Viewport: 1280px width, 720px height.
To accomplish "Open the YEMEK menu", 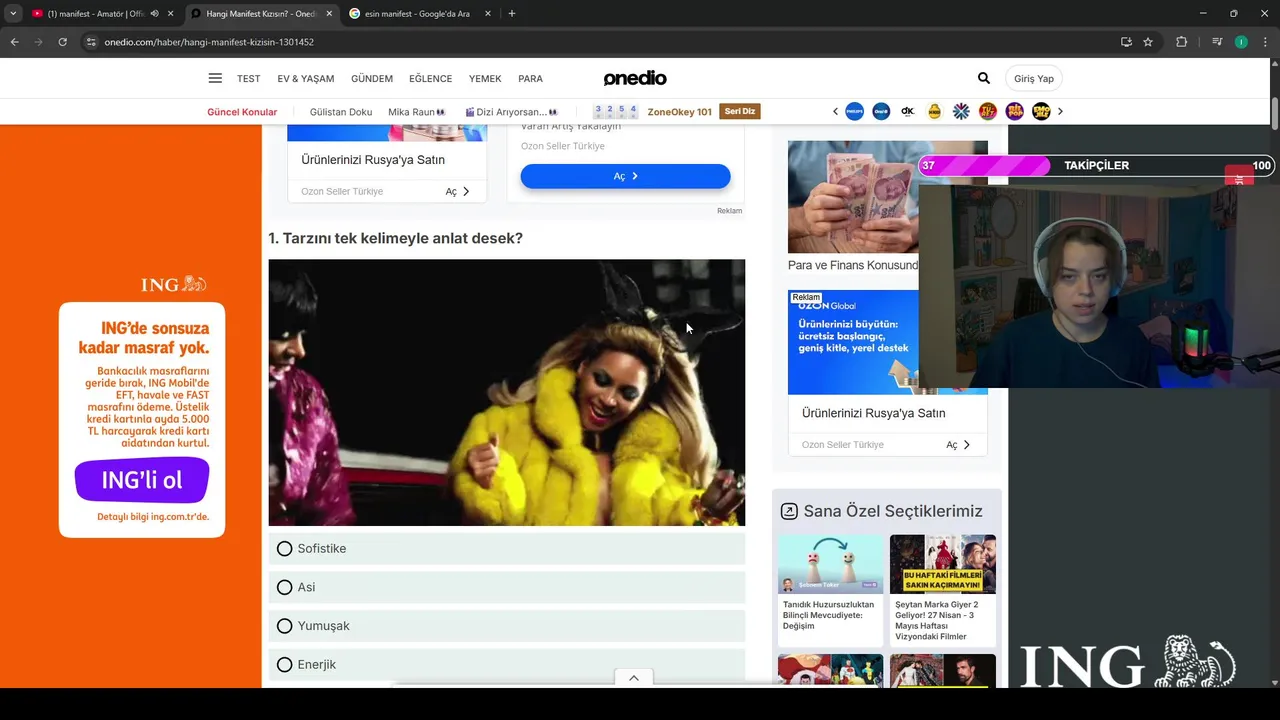I will 485,79.
